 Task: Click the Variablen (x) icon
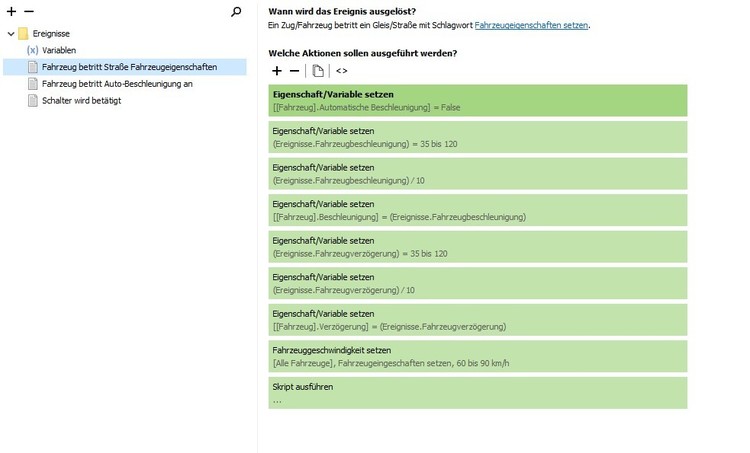point(32,50)
